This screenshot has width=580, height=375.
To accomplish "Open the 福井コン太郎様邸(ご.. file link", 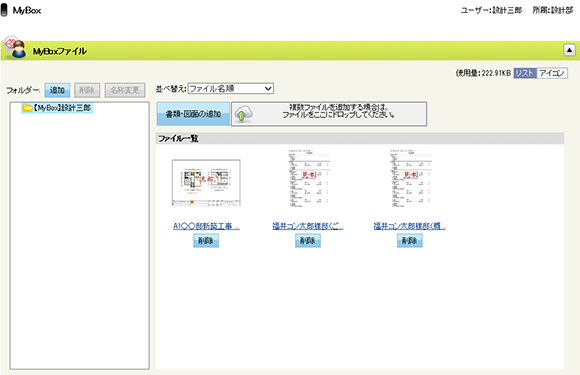I will tap(308, 226).
